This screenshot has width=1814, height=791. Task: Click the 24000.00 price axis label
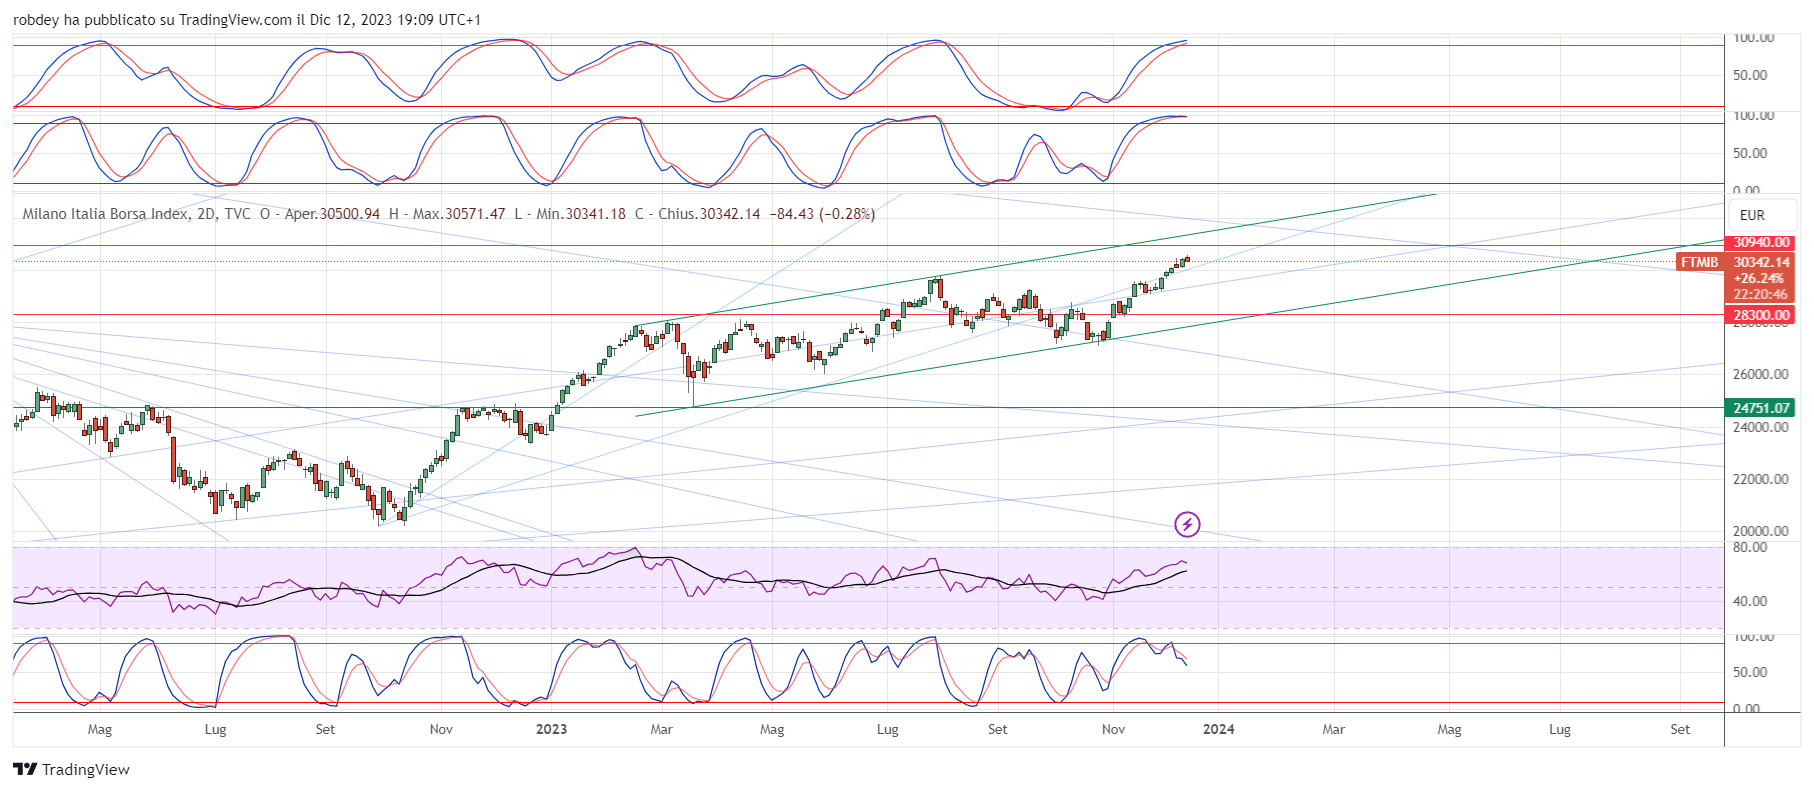1761,427
